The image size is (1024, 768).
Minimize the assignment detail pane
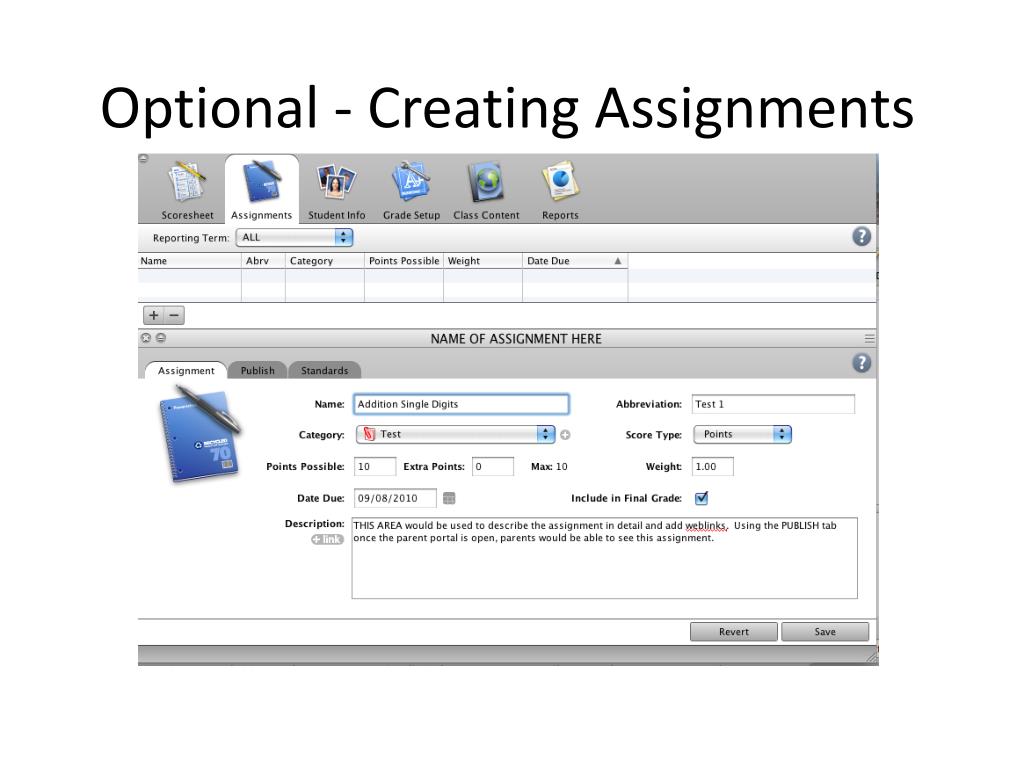(161, 338)
